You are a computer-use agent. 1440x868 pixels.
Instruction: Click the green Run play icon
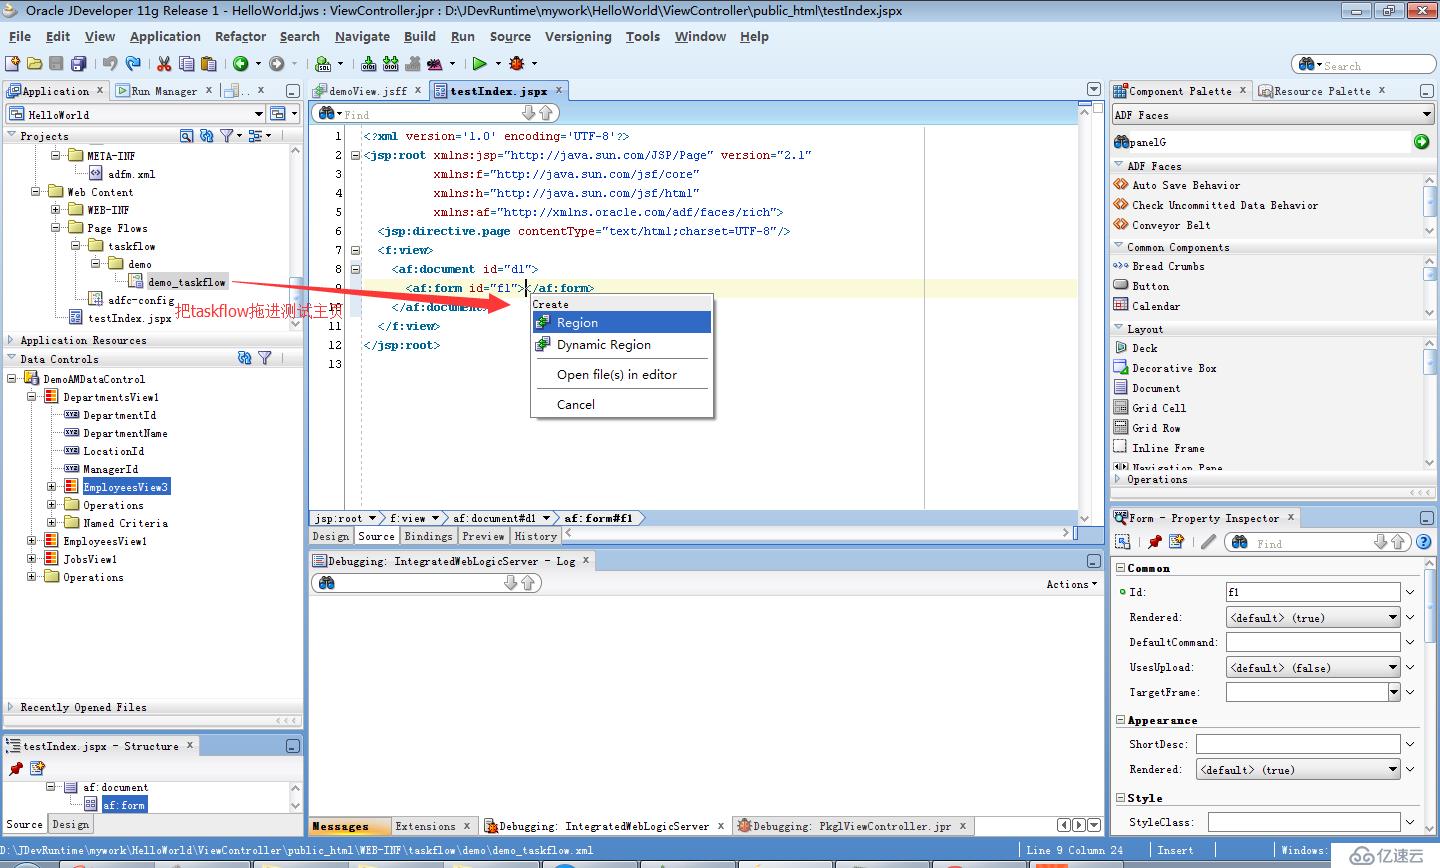(480, 64)
